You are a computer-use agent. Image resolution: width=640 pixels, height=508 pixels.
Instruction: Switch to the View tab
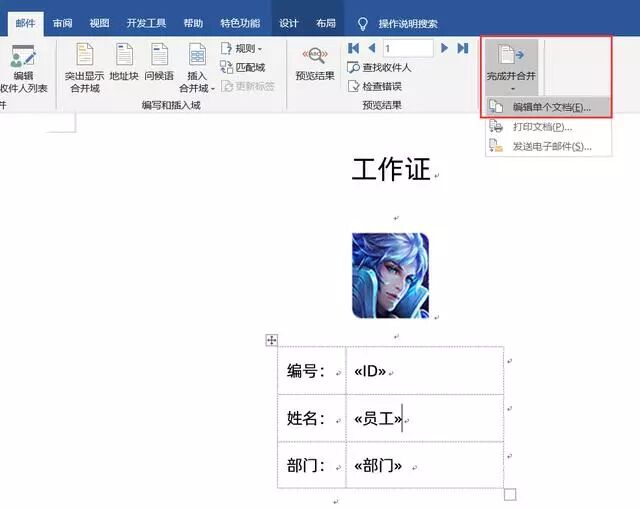click(x=99, y=23)
